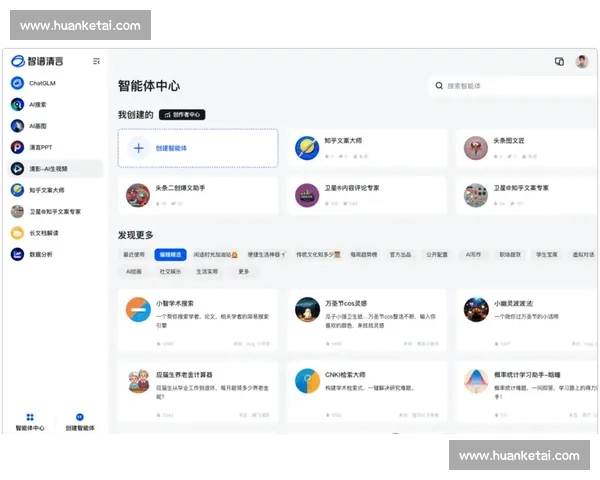Select the 闲适时光加油站 tab
This screenshot has height=480, width=600.
coord(215,255)
